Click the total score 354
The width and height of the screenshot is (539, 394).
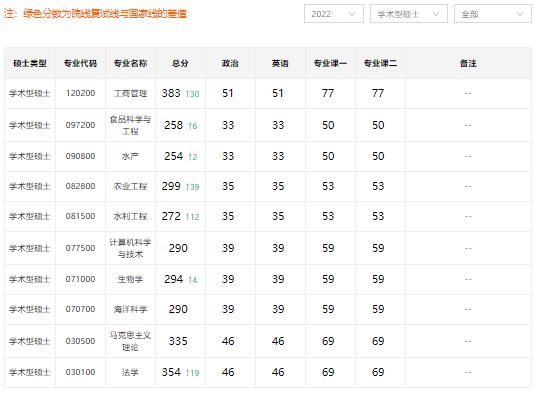171,372
